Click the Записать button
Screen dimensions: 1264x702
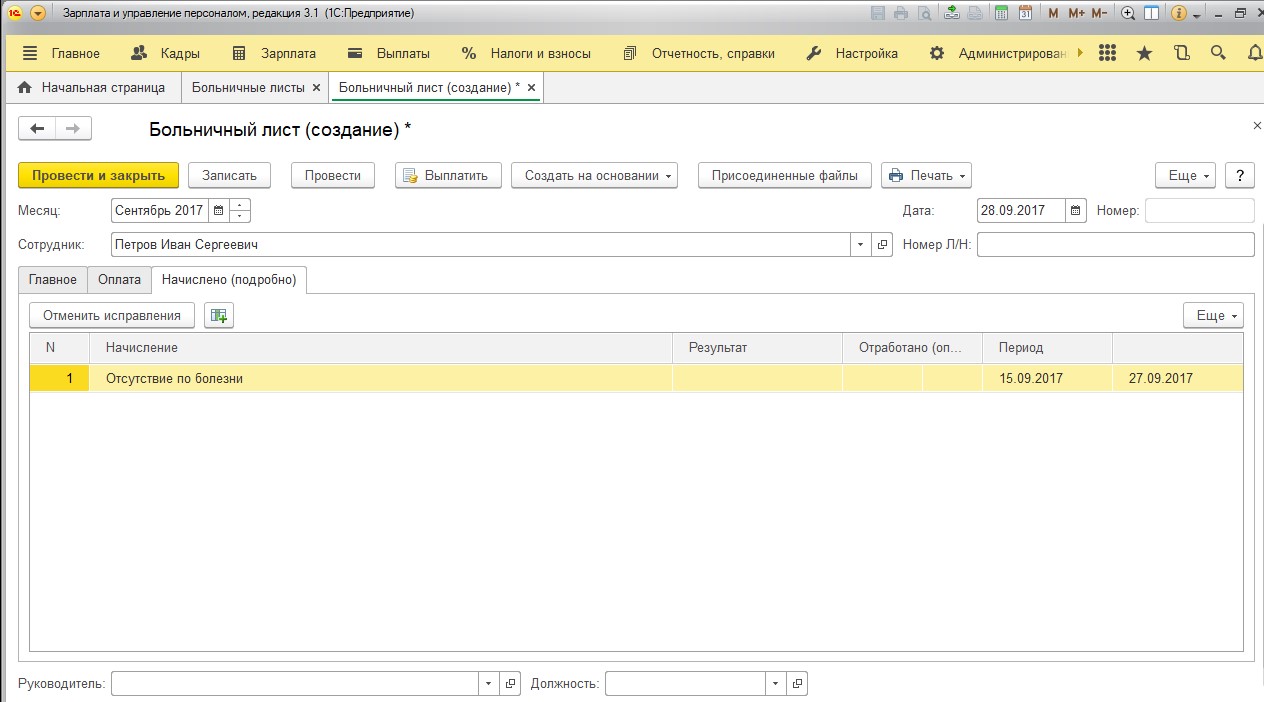pos(229,175)
